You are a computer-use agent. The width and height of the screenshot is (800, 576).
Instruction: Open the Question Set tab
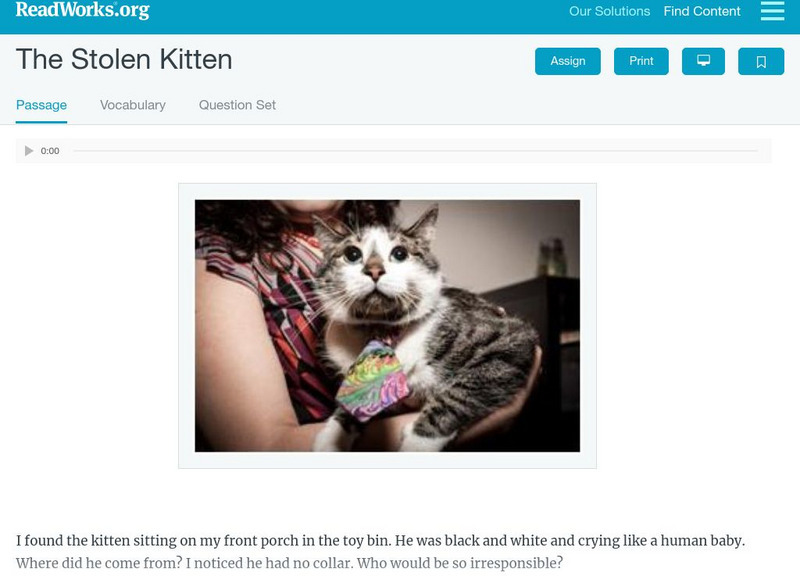tap(237, 105)
